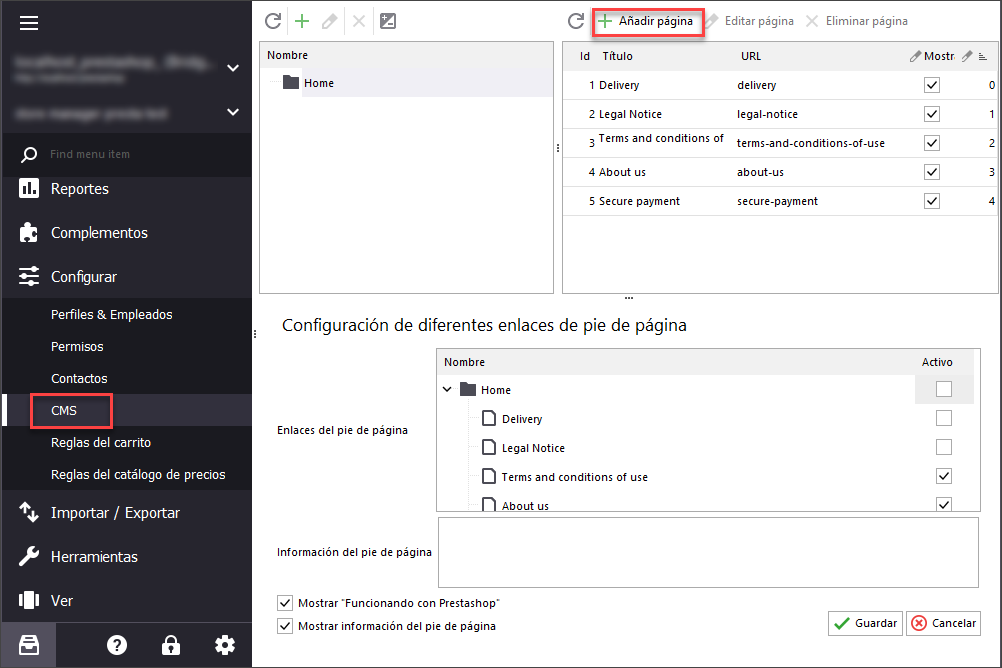Open Perfiles & Empleados
The width and height of the screenshot is (1002, 668).
(x=112, y=315)
